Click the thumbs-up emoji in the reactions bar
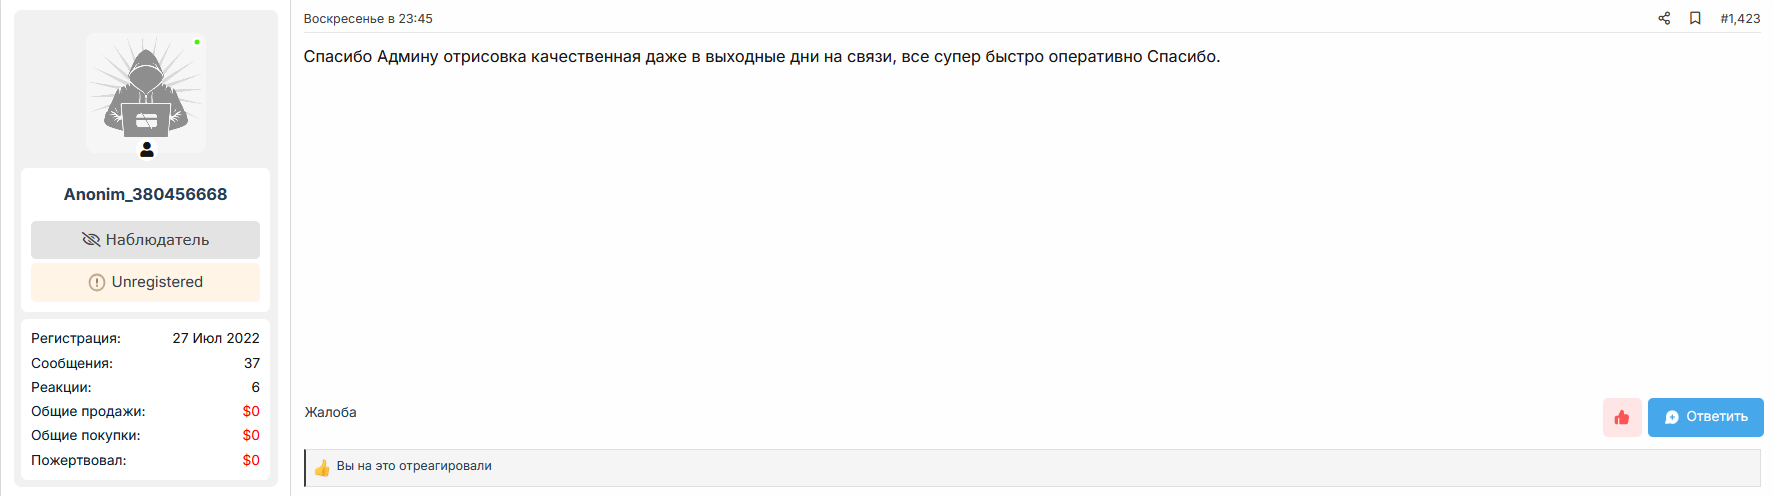Screen dimensions: 1773x496 click(x=322, y=467)
